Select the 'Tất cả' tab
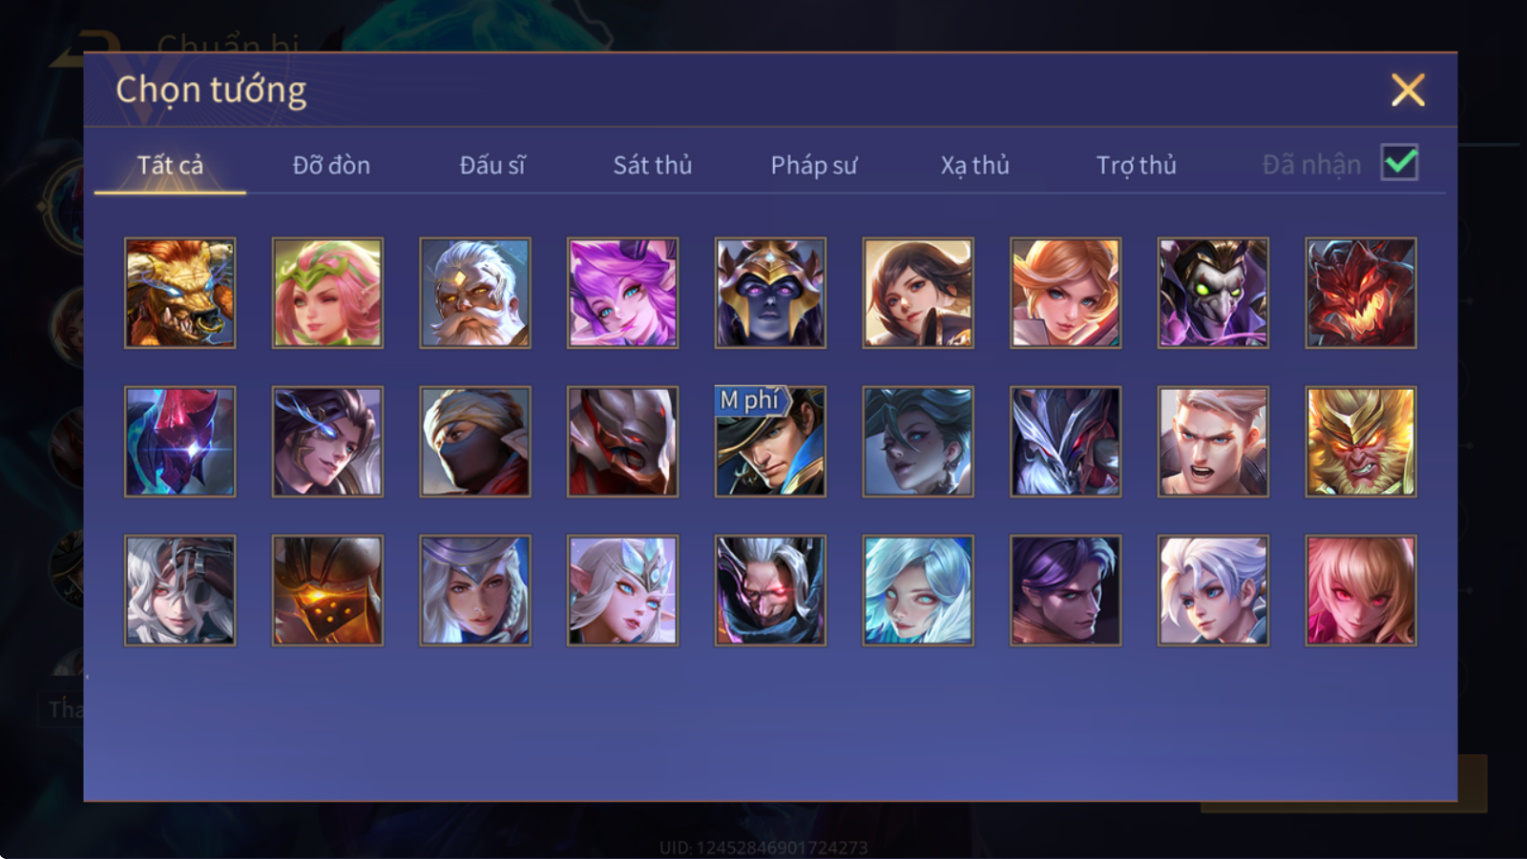This screenshot has height=859, width=1527. [170, 165]
